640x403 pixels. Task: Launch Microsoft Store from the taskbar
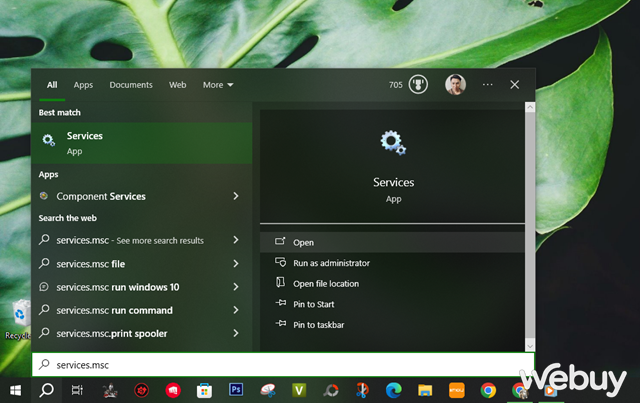[x=204, y=391]
